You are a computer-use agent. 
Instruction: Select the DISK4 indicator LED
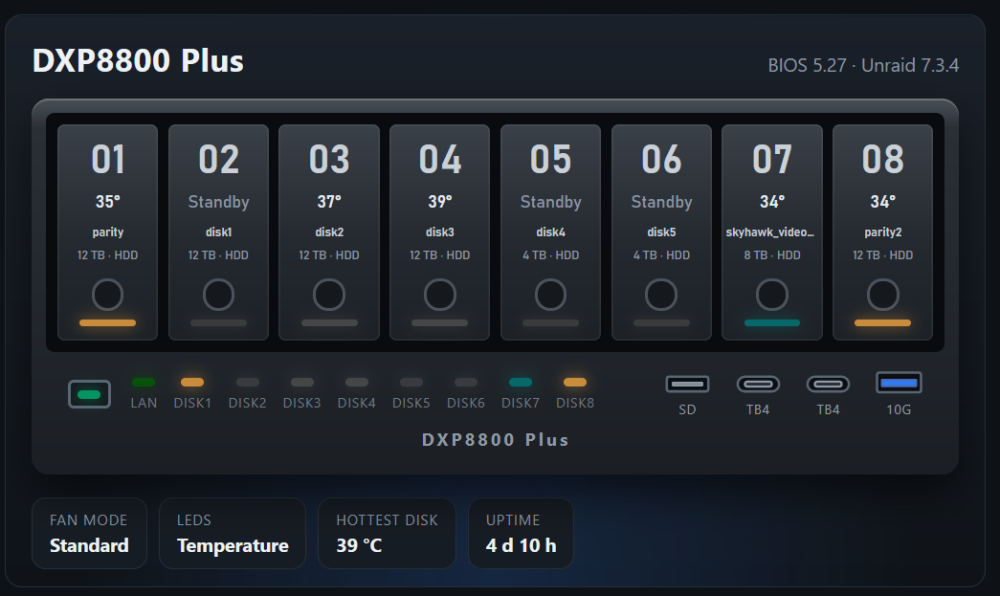(x=357, y=382)
